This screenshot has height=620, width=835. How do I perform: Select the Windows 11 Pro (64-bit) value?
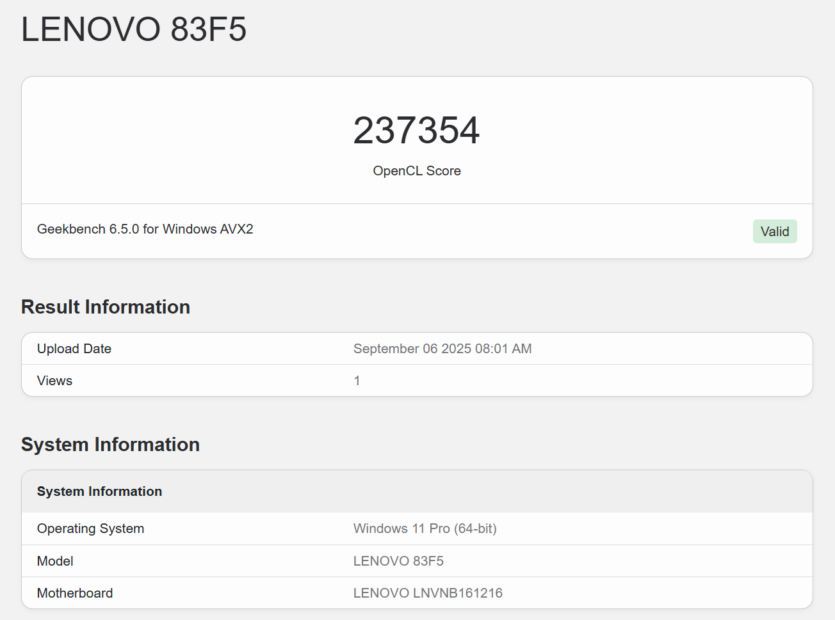425,528
